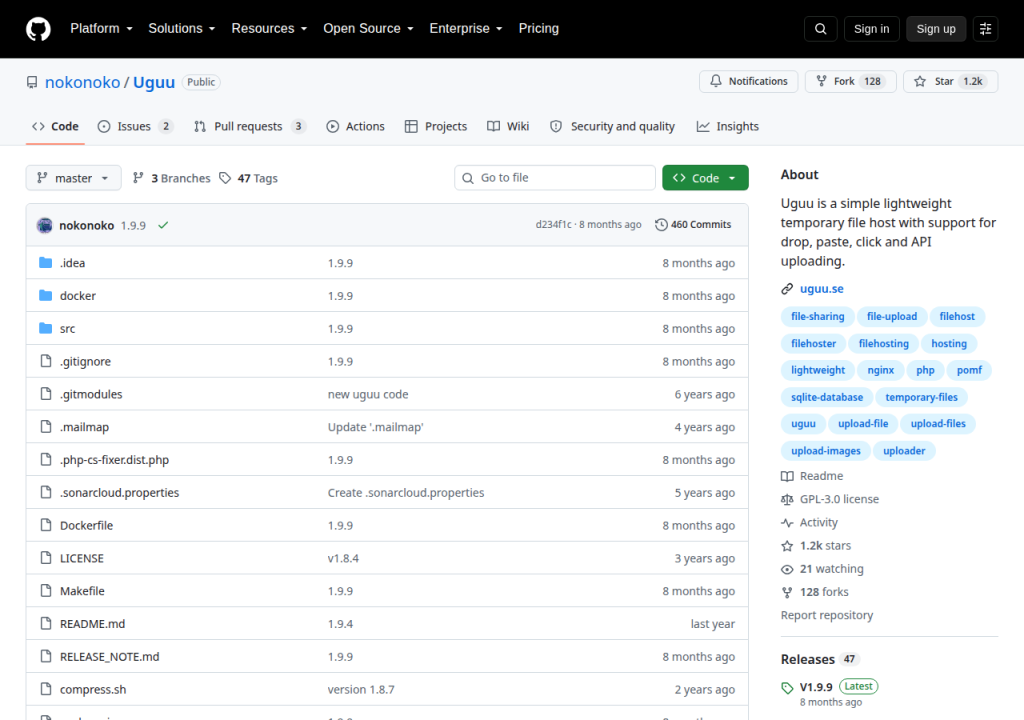Image resolution: width=1024 pixels, height=720 pixels.
Task: Click the branch icon beside 3 Branches
Action: [x=138, y=178]
